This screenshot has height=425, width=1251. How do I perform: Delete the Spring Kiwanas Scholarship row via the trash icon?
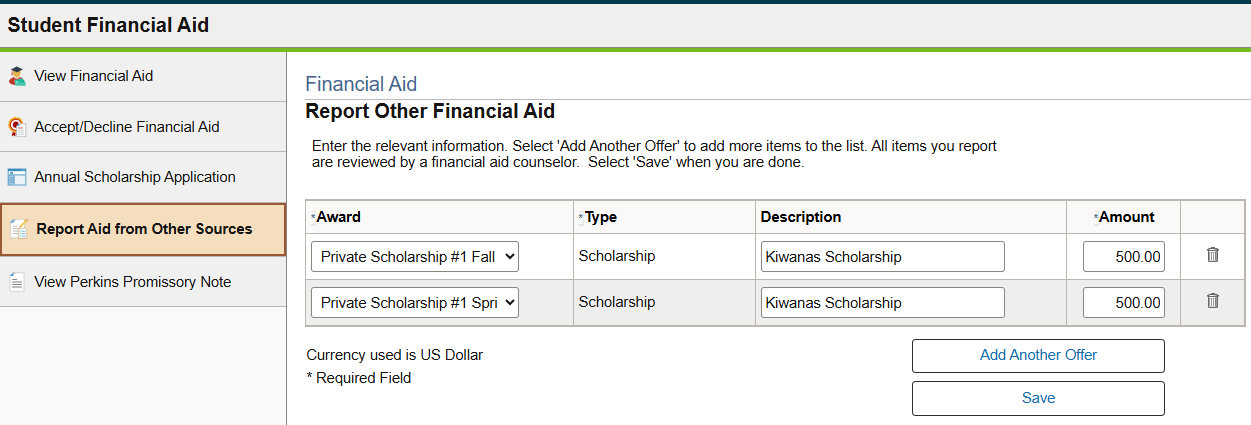tap(1213, 301)
